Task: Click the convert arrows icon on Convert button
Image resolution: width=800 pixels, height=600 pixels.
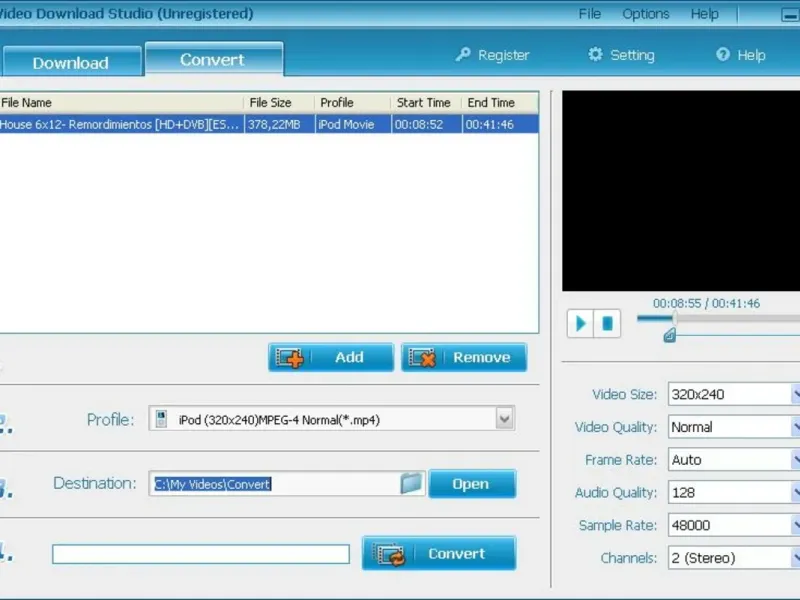Action: tap(390, 555)
